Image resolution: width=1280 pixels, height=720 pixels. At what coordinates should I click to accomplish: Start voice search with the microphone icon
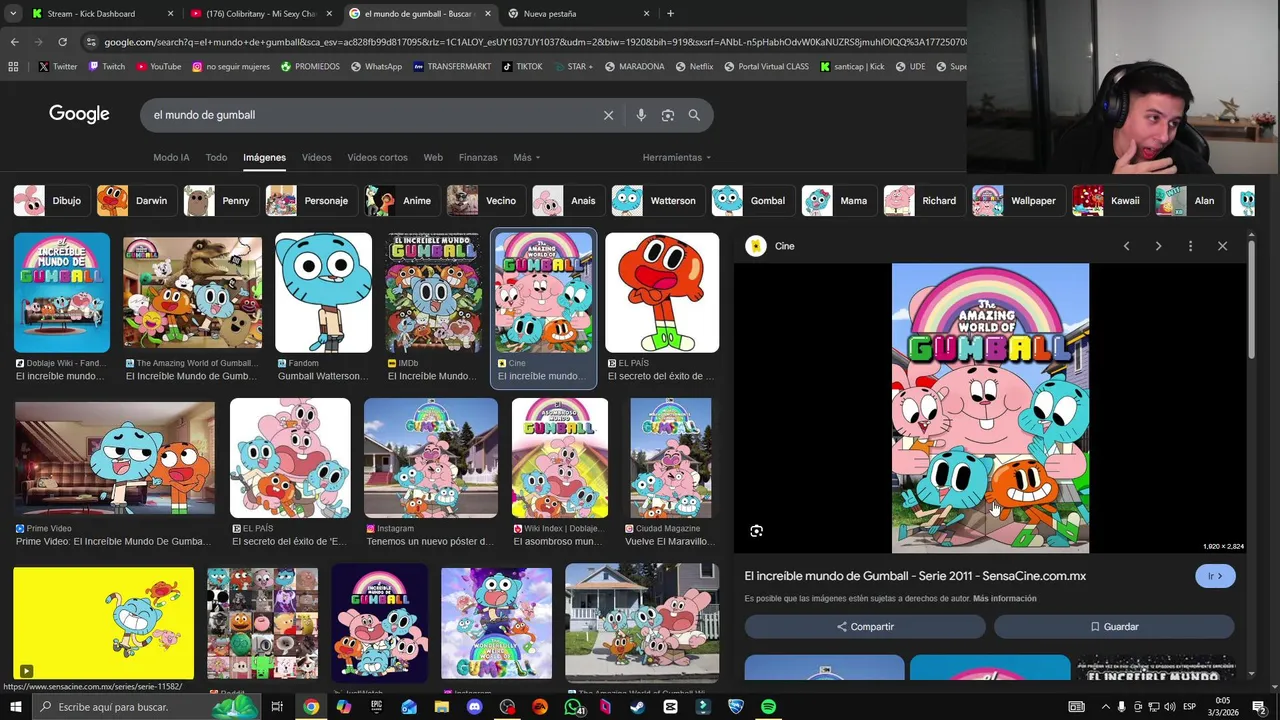click(641, 115)
